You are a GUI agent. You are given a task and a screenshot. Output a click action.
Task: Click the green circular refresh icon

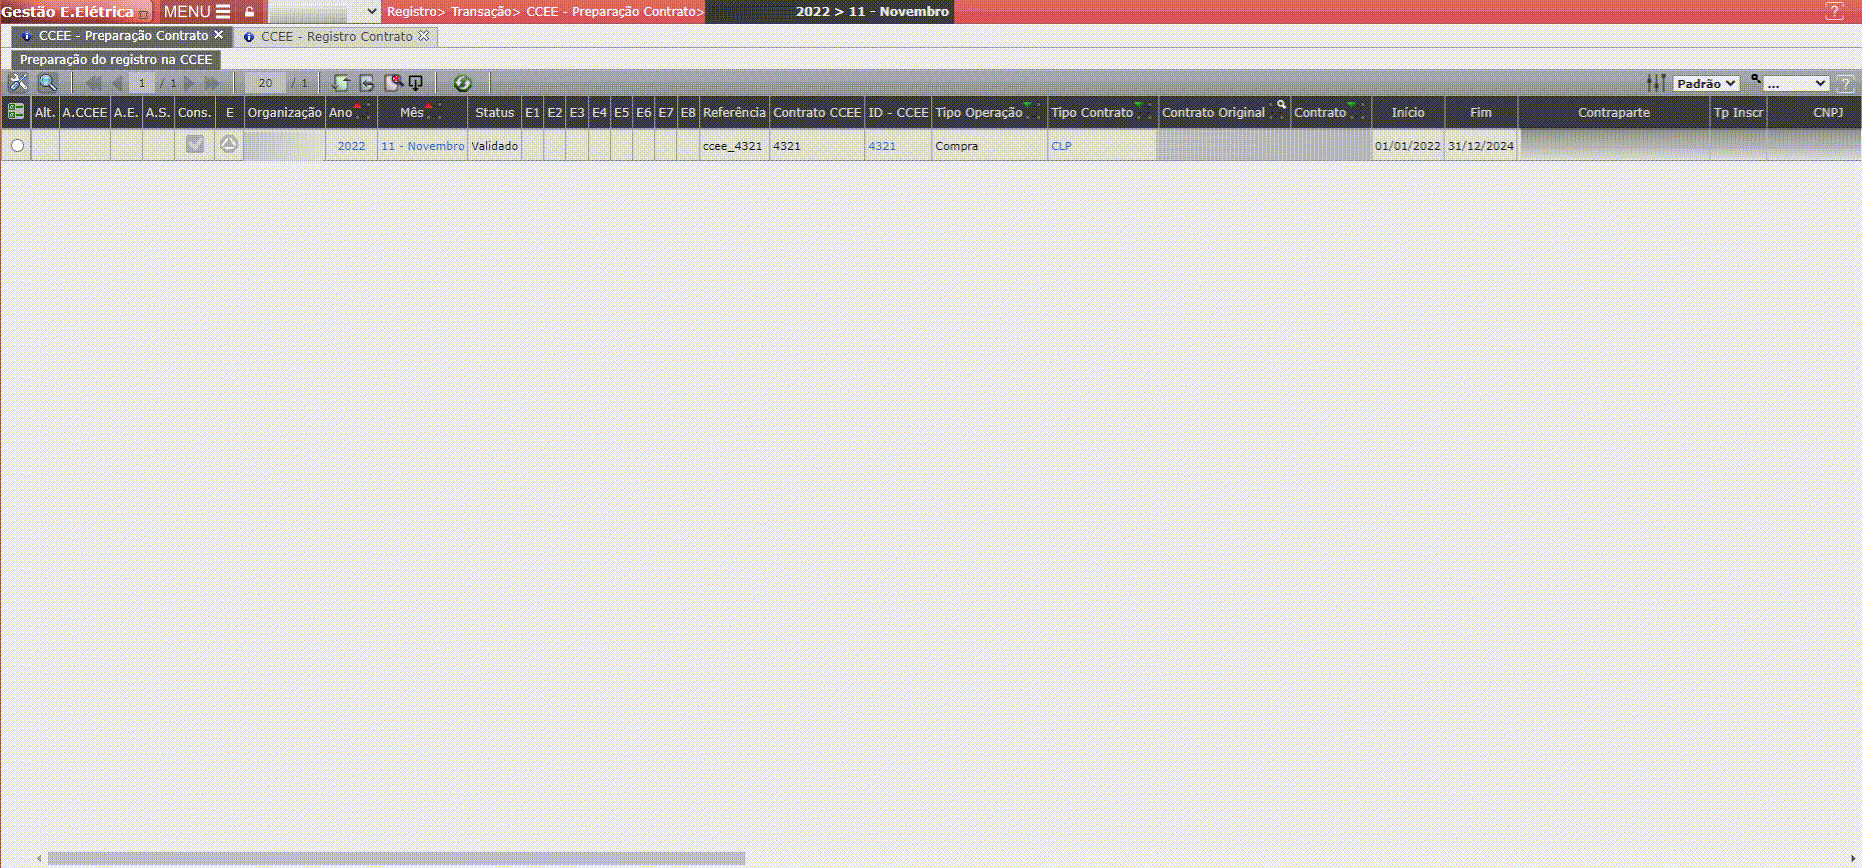pyautogui.click(x=462, y=83)
